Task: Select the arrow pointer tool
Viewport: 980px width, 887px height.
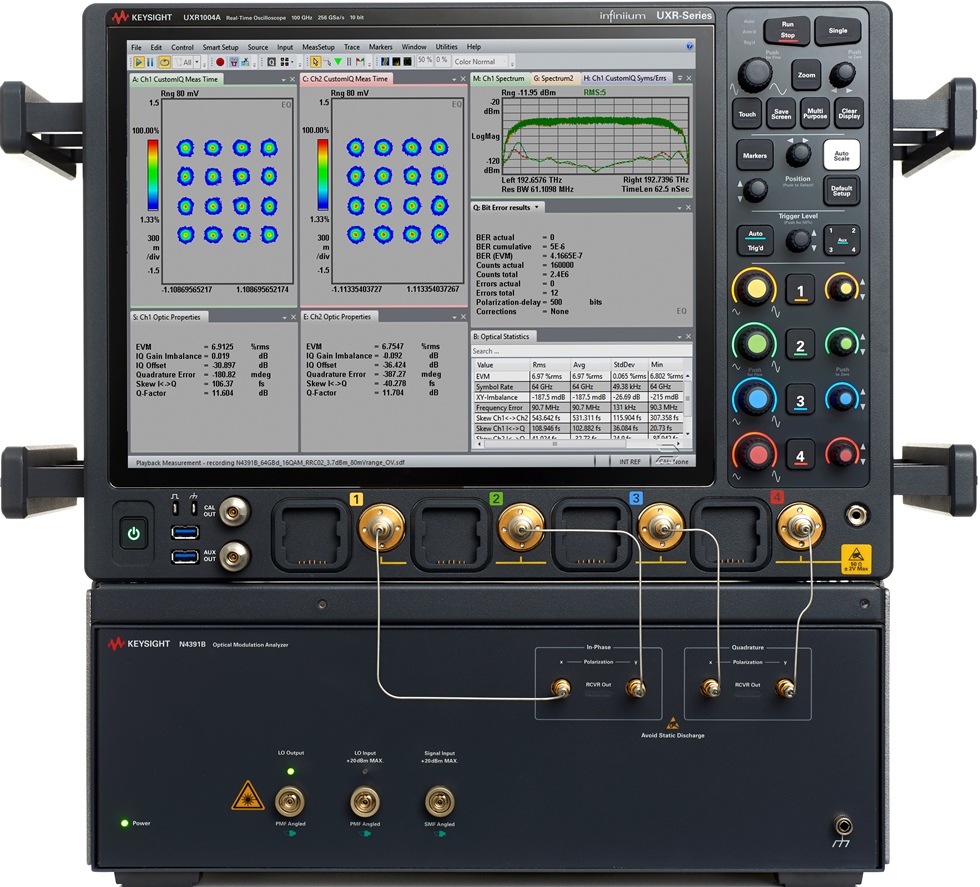Action: pyautogui.click(x=315, y=62)
